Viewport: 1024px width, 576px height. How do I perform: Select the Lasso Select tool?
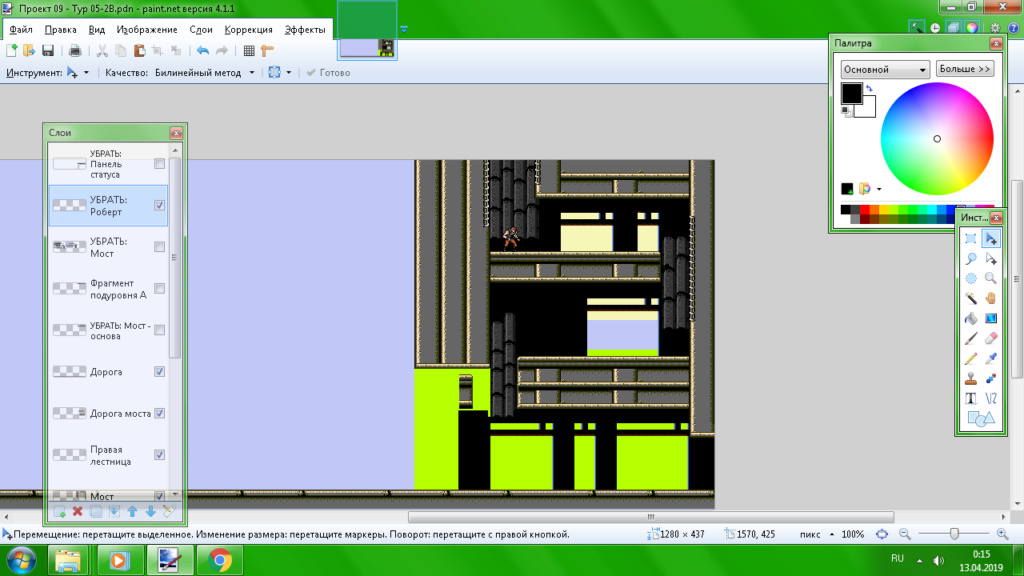click(x=970, y=259)
